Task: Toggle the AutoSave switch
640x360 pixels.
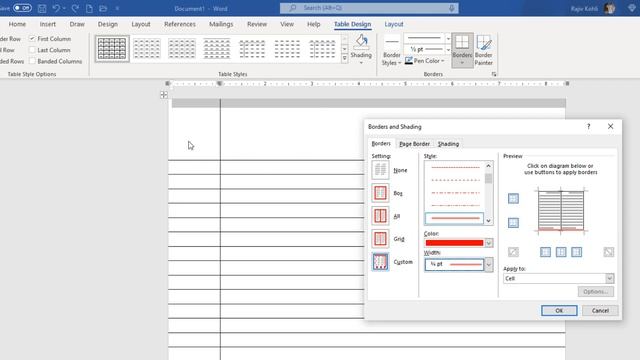Action: click(22, 8)
